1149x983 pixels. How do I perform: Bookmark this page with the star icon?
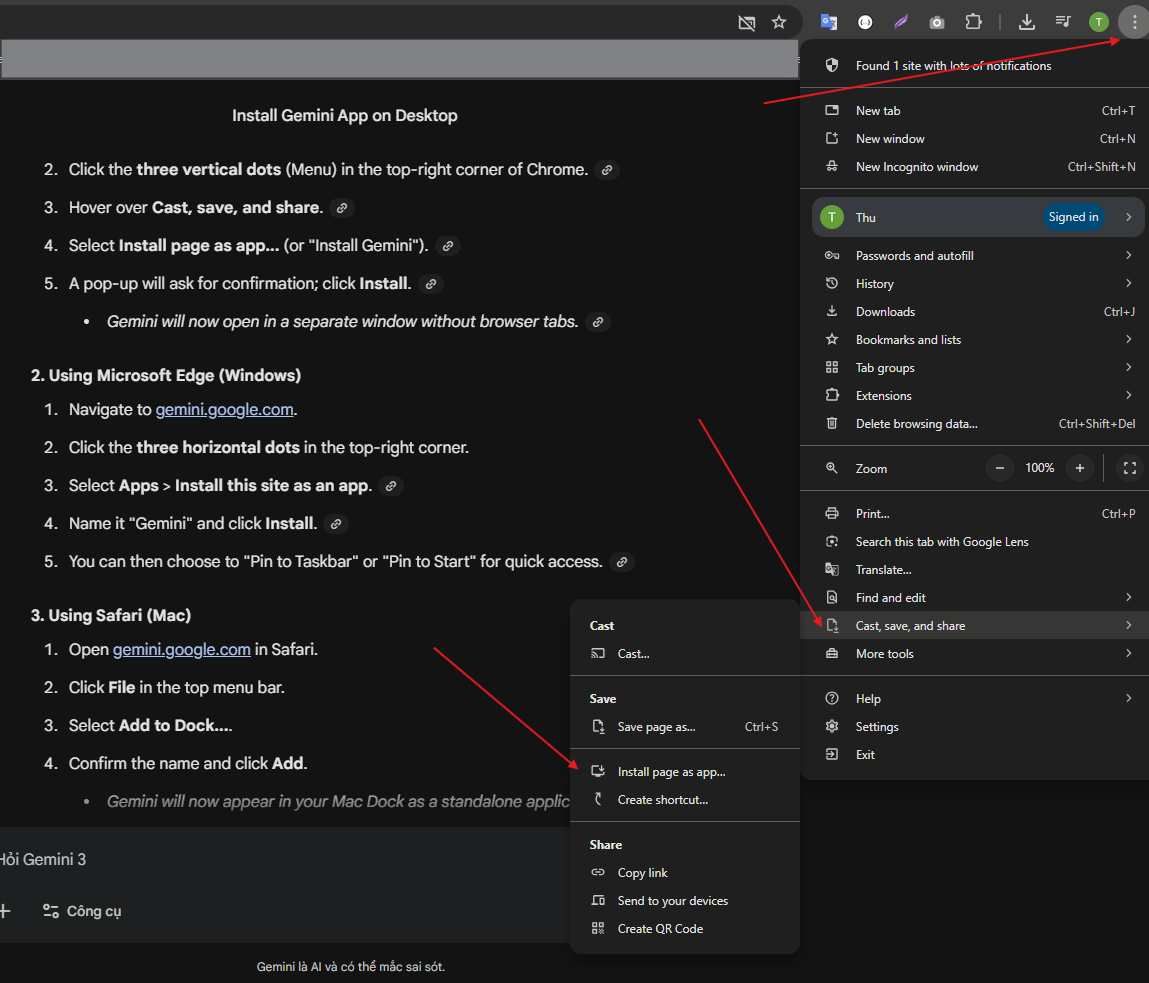779,22
